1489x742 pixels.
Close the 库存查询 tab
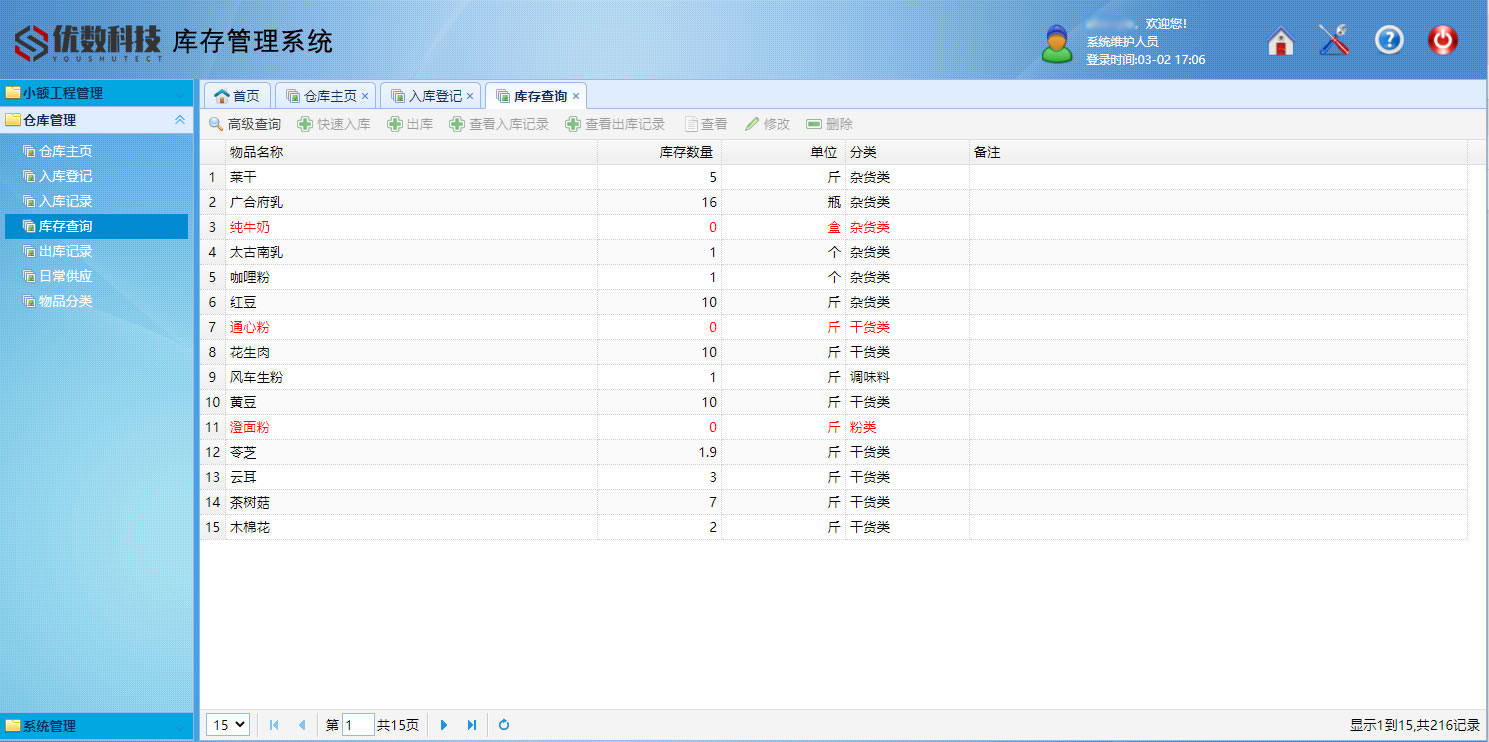(576, 96)
